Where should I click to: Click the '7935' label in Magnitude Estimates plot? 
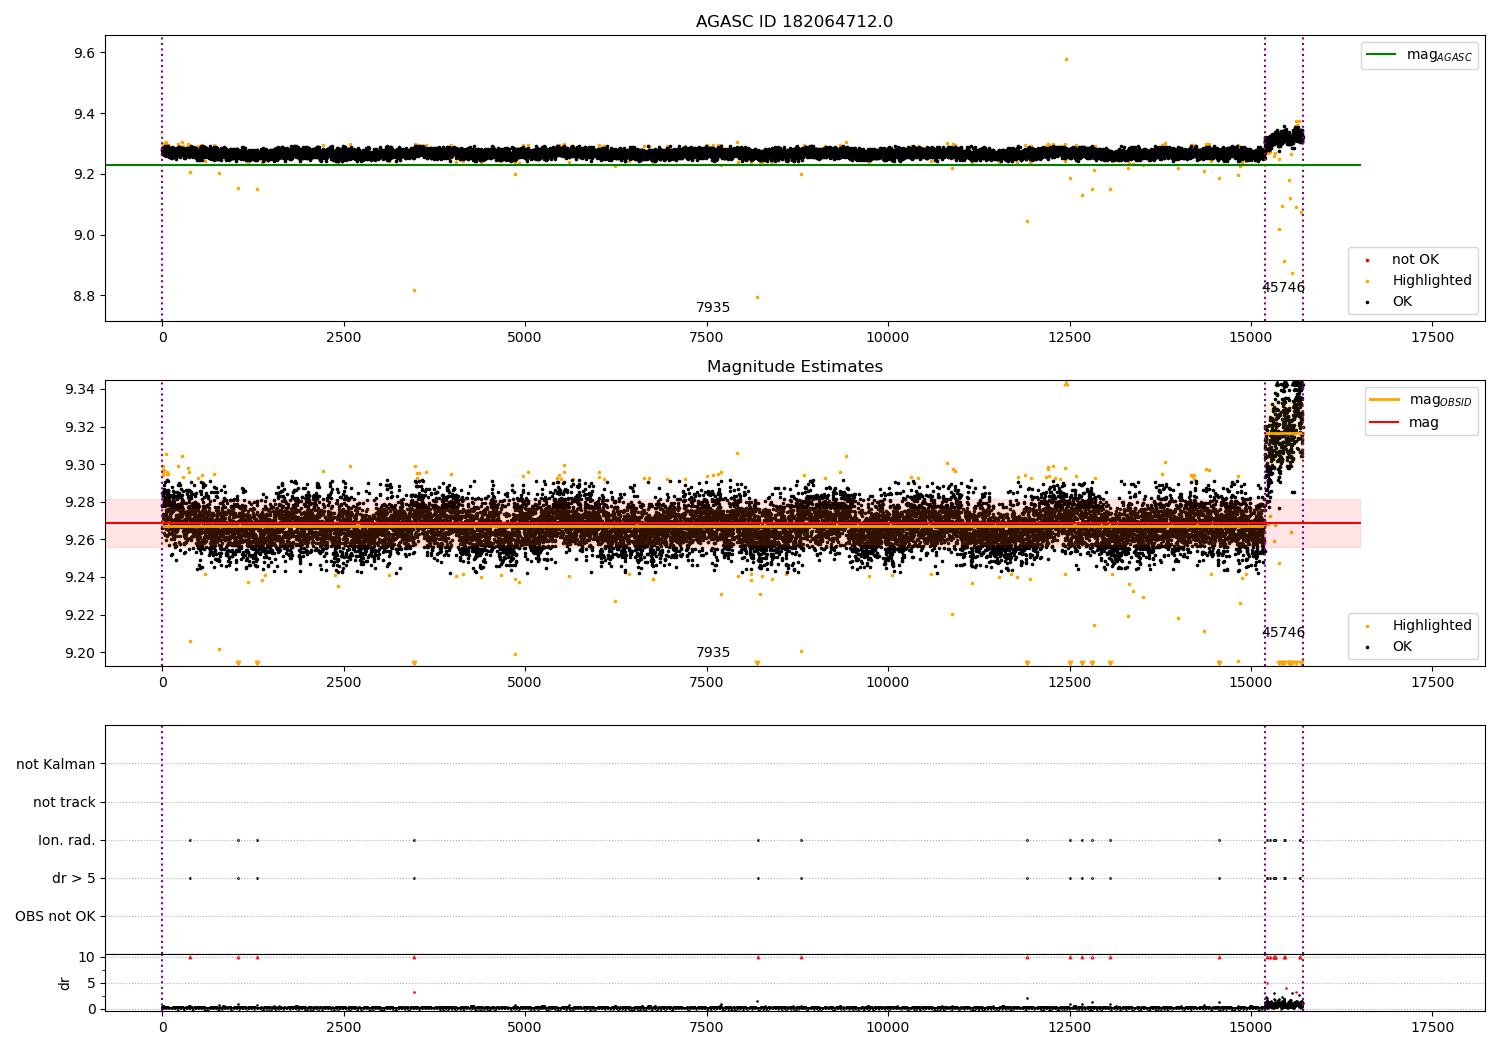[713, 653]
